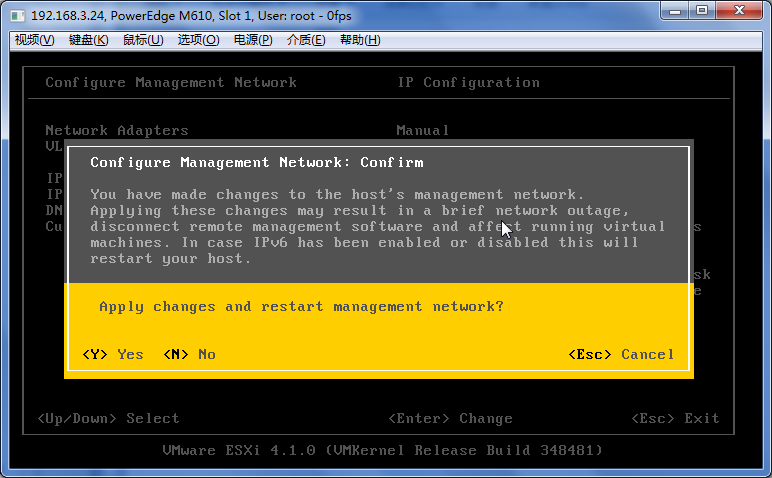Click the <Esc> Exit hint at bottom

point(676,418)
